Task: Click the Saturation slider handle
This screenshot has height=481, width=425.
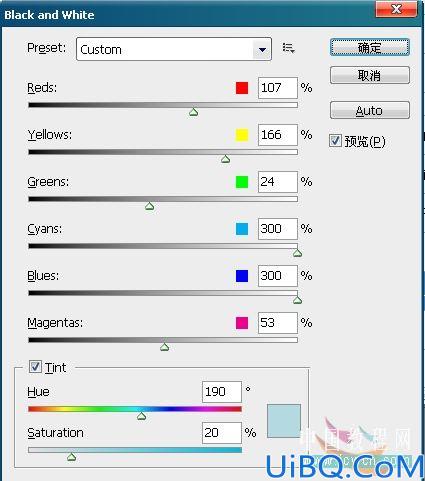Action: click(72, 457)
